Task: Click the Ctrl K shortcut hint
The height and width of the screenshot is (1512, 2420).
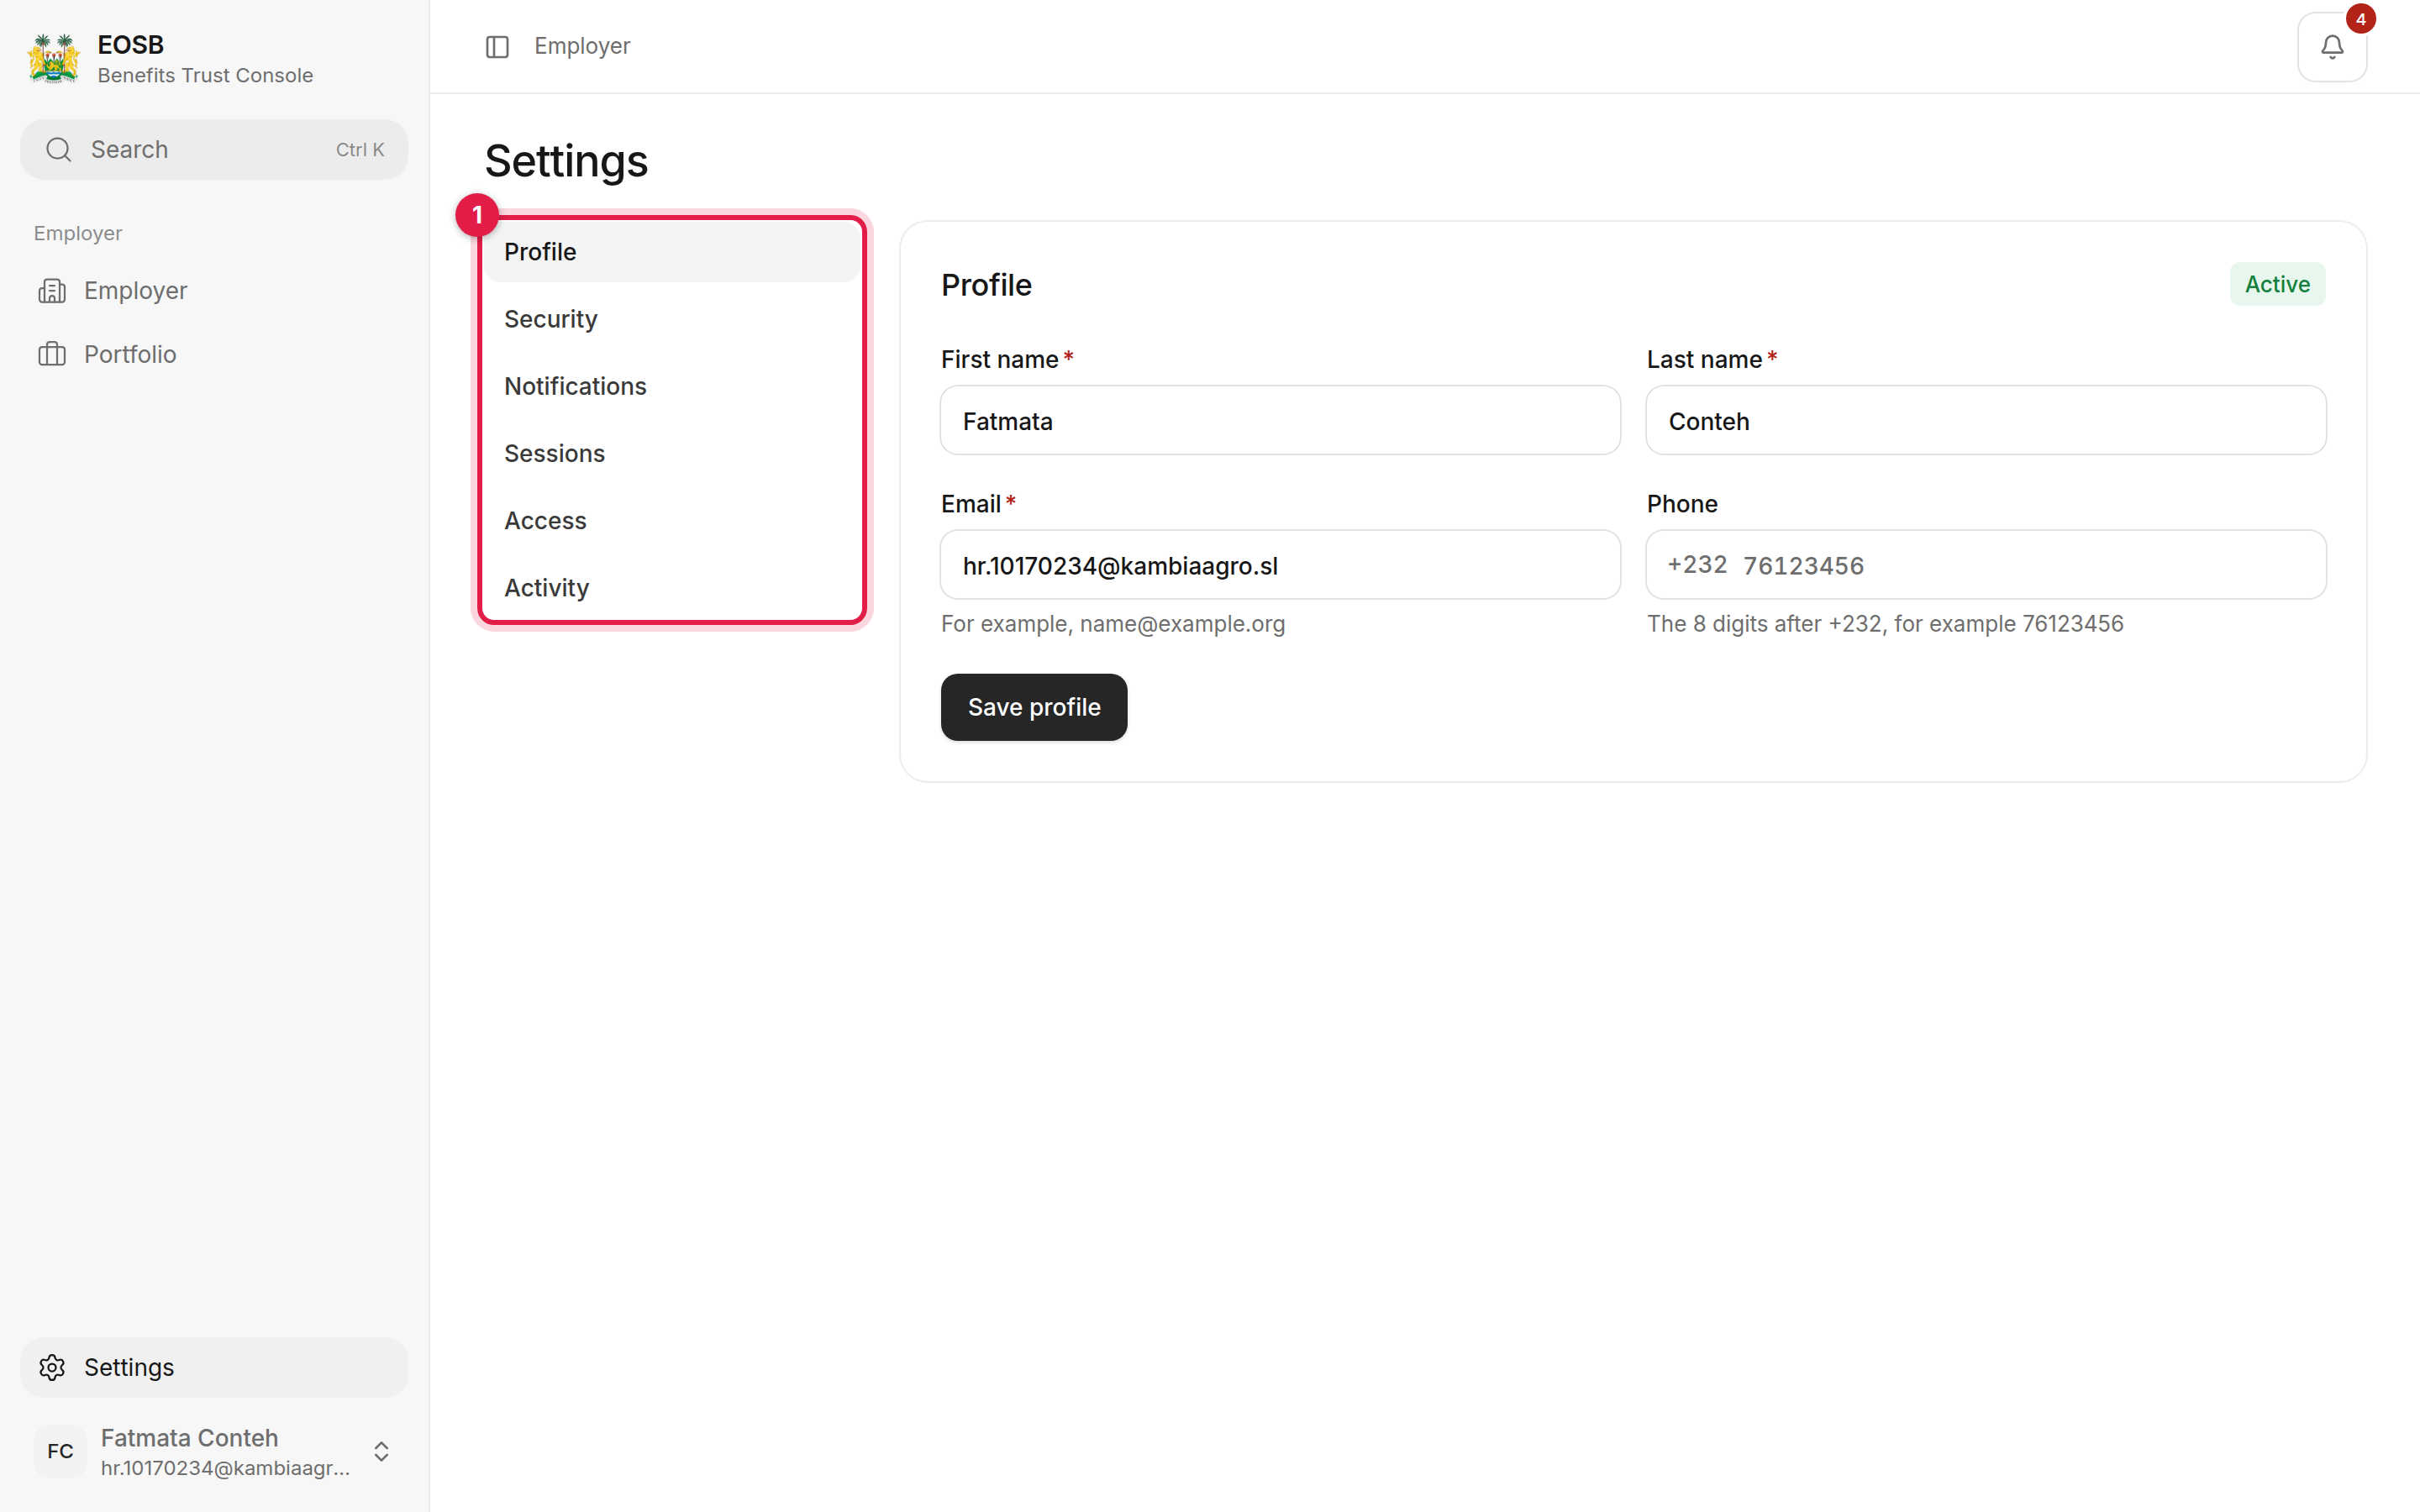Action: [360, 150]
